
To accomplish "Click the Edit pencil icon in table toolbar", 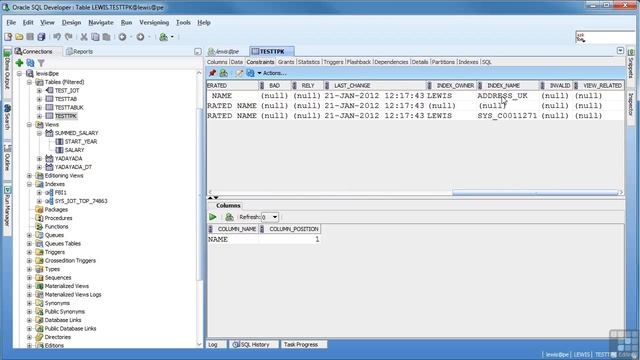I will pyautogui.click(x=239, y=73).
